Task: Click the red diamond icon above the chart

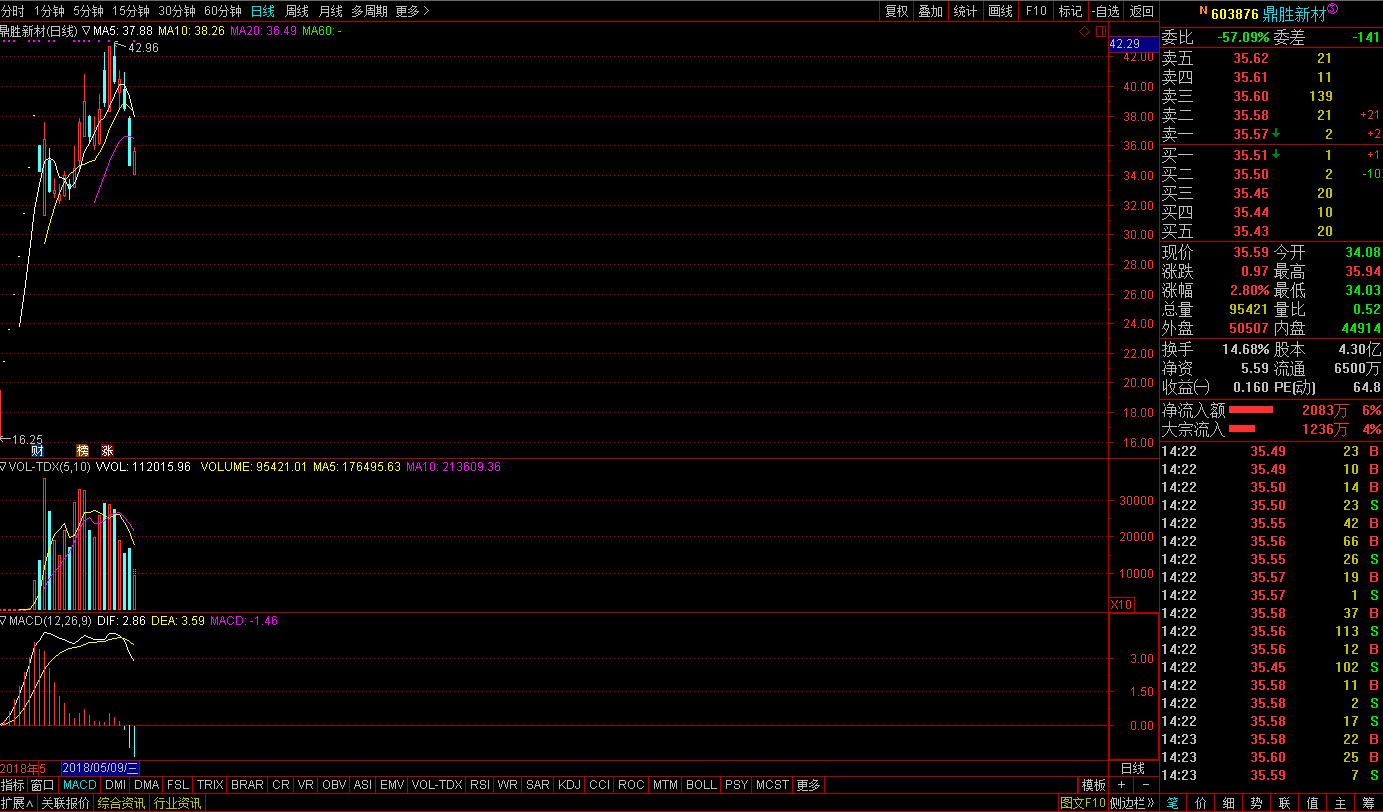Action: tap(1085, 32)
